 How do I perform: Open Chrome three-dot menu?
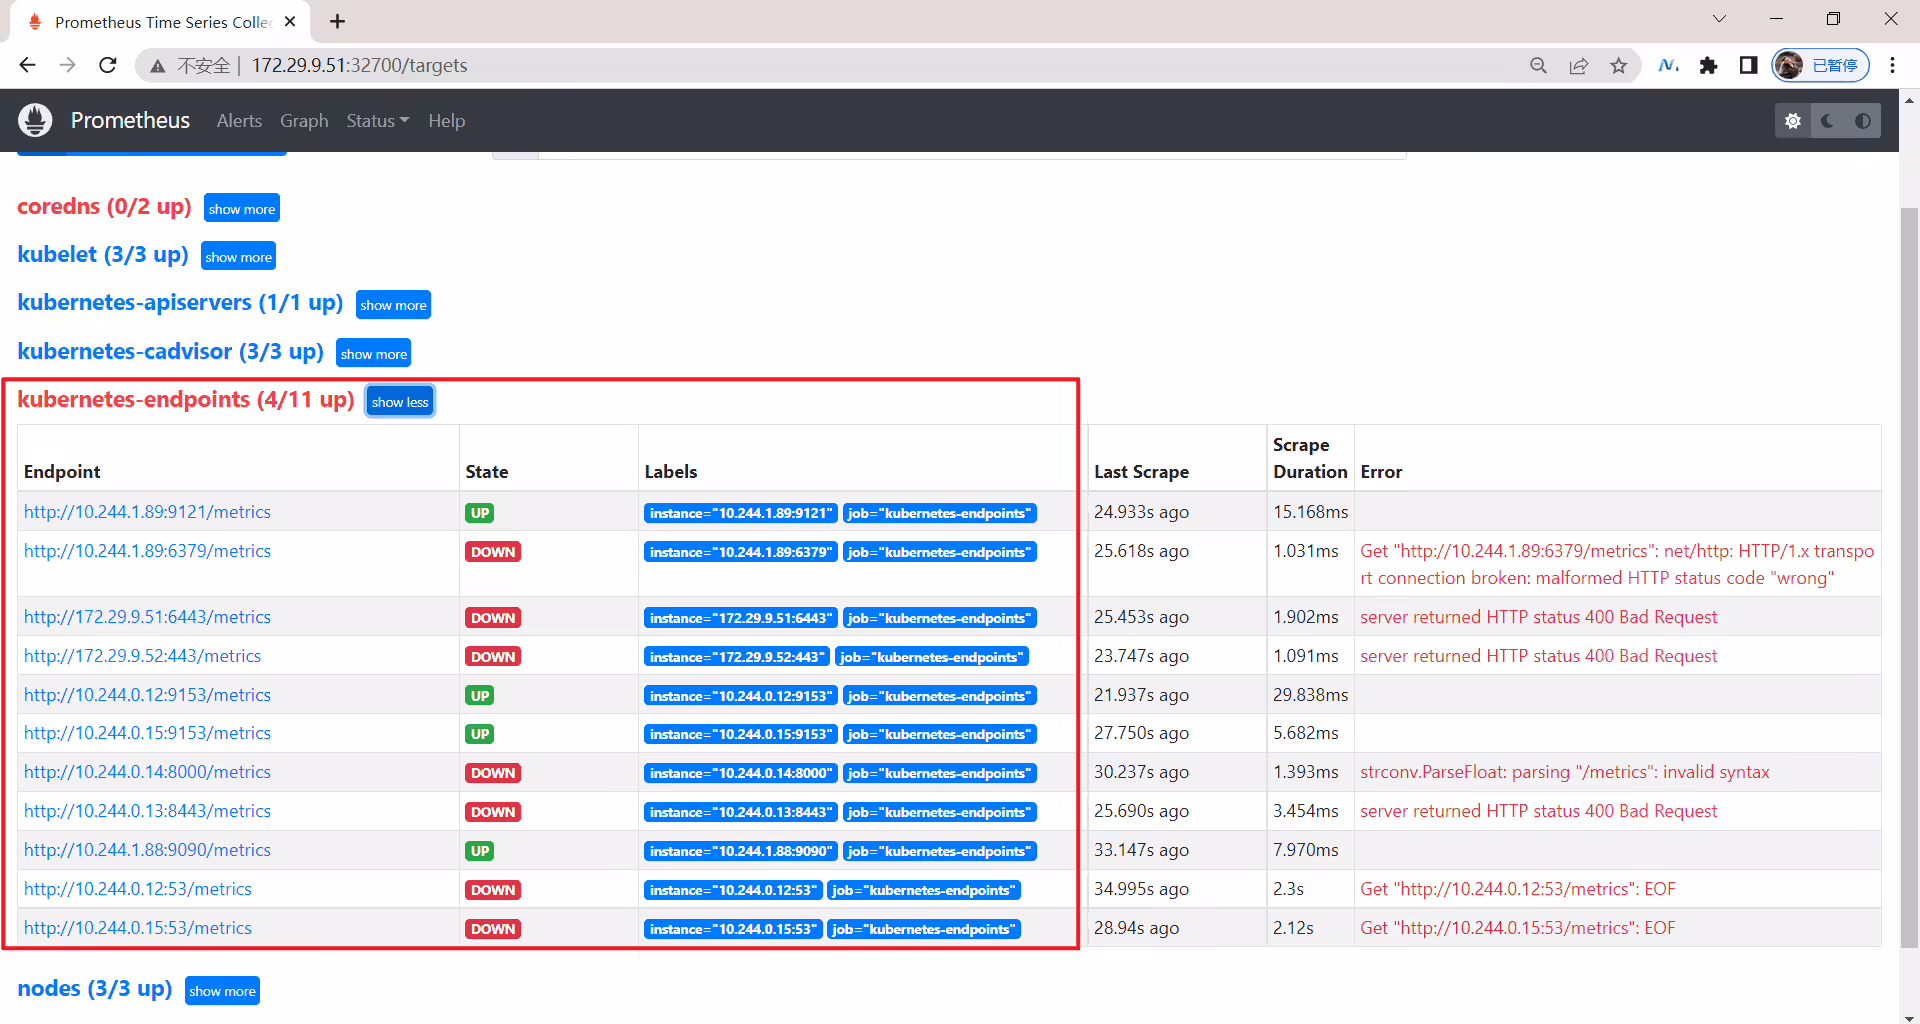click(x=1892, y=65)
